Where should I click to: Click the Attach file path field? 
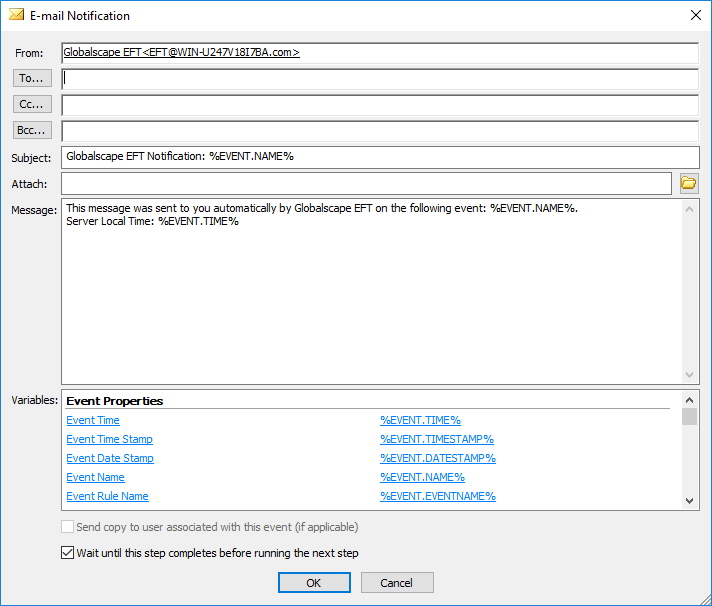[x=365, y=183]
